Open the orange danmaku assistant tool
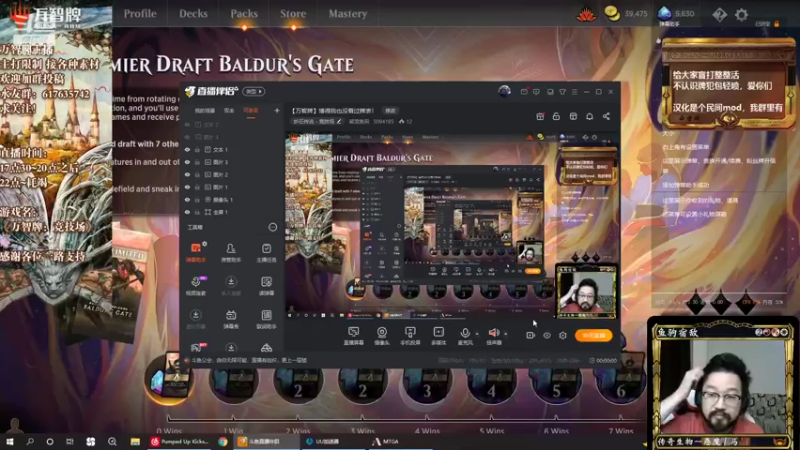 click(196, 253)
